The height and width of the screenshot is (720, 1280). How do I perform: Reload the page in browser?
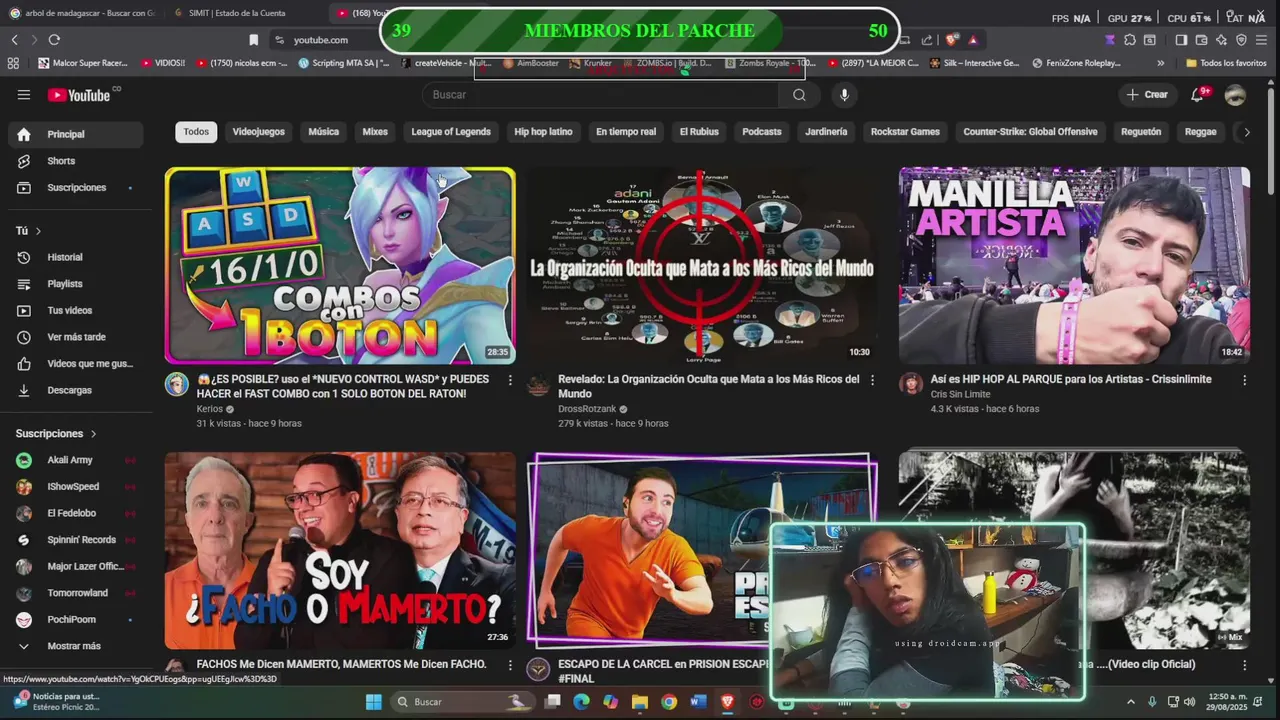click(54, 40)
